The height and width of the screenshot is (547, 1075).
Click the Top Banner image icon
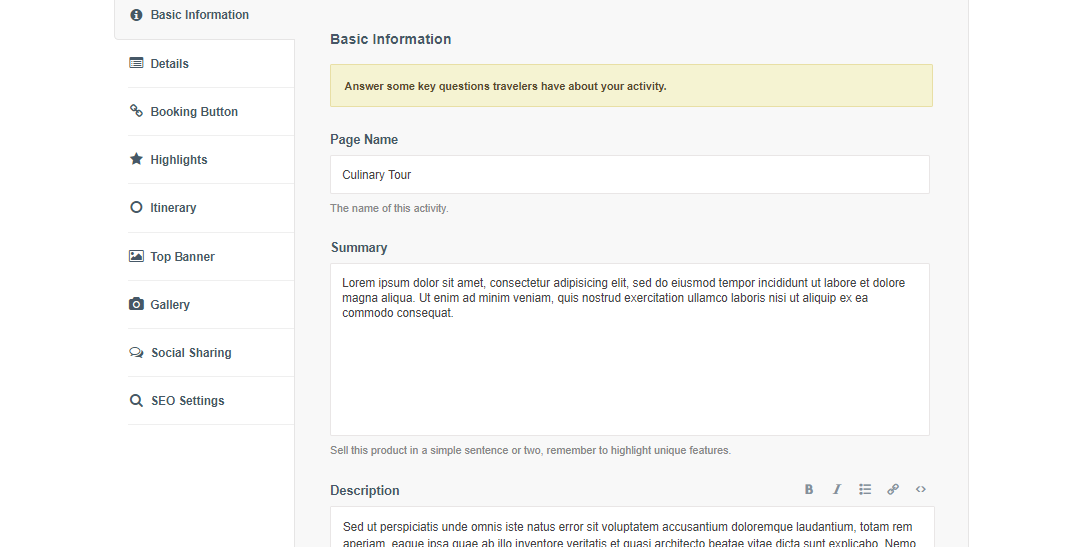tap(136, 256)
